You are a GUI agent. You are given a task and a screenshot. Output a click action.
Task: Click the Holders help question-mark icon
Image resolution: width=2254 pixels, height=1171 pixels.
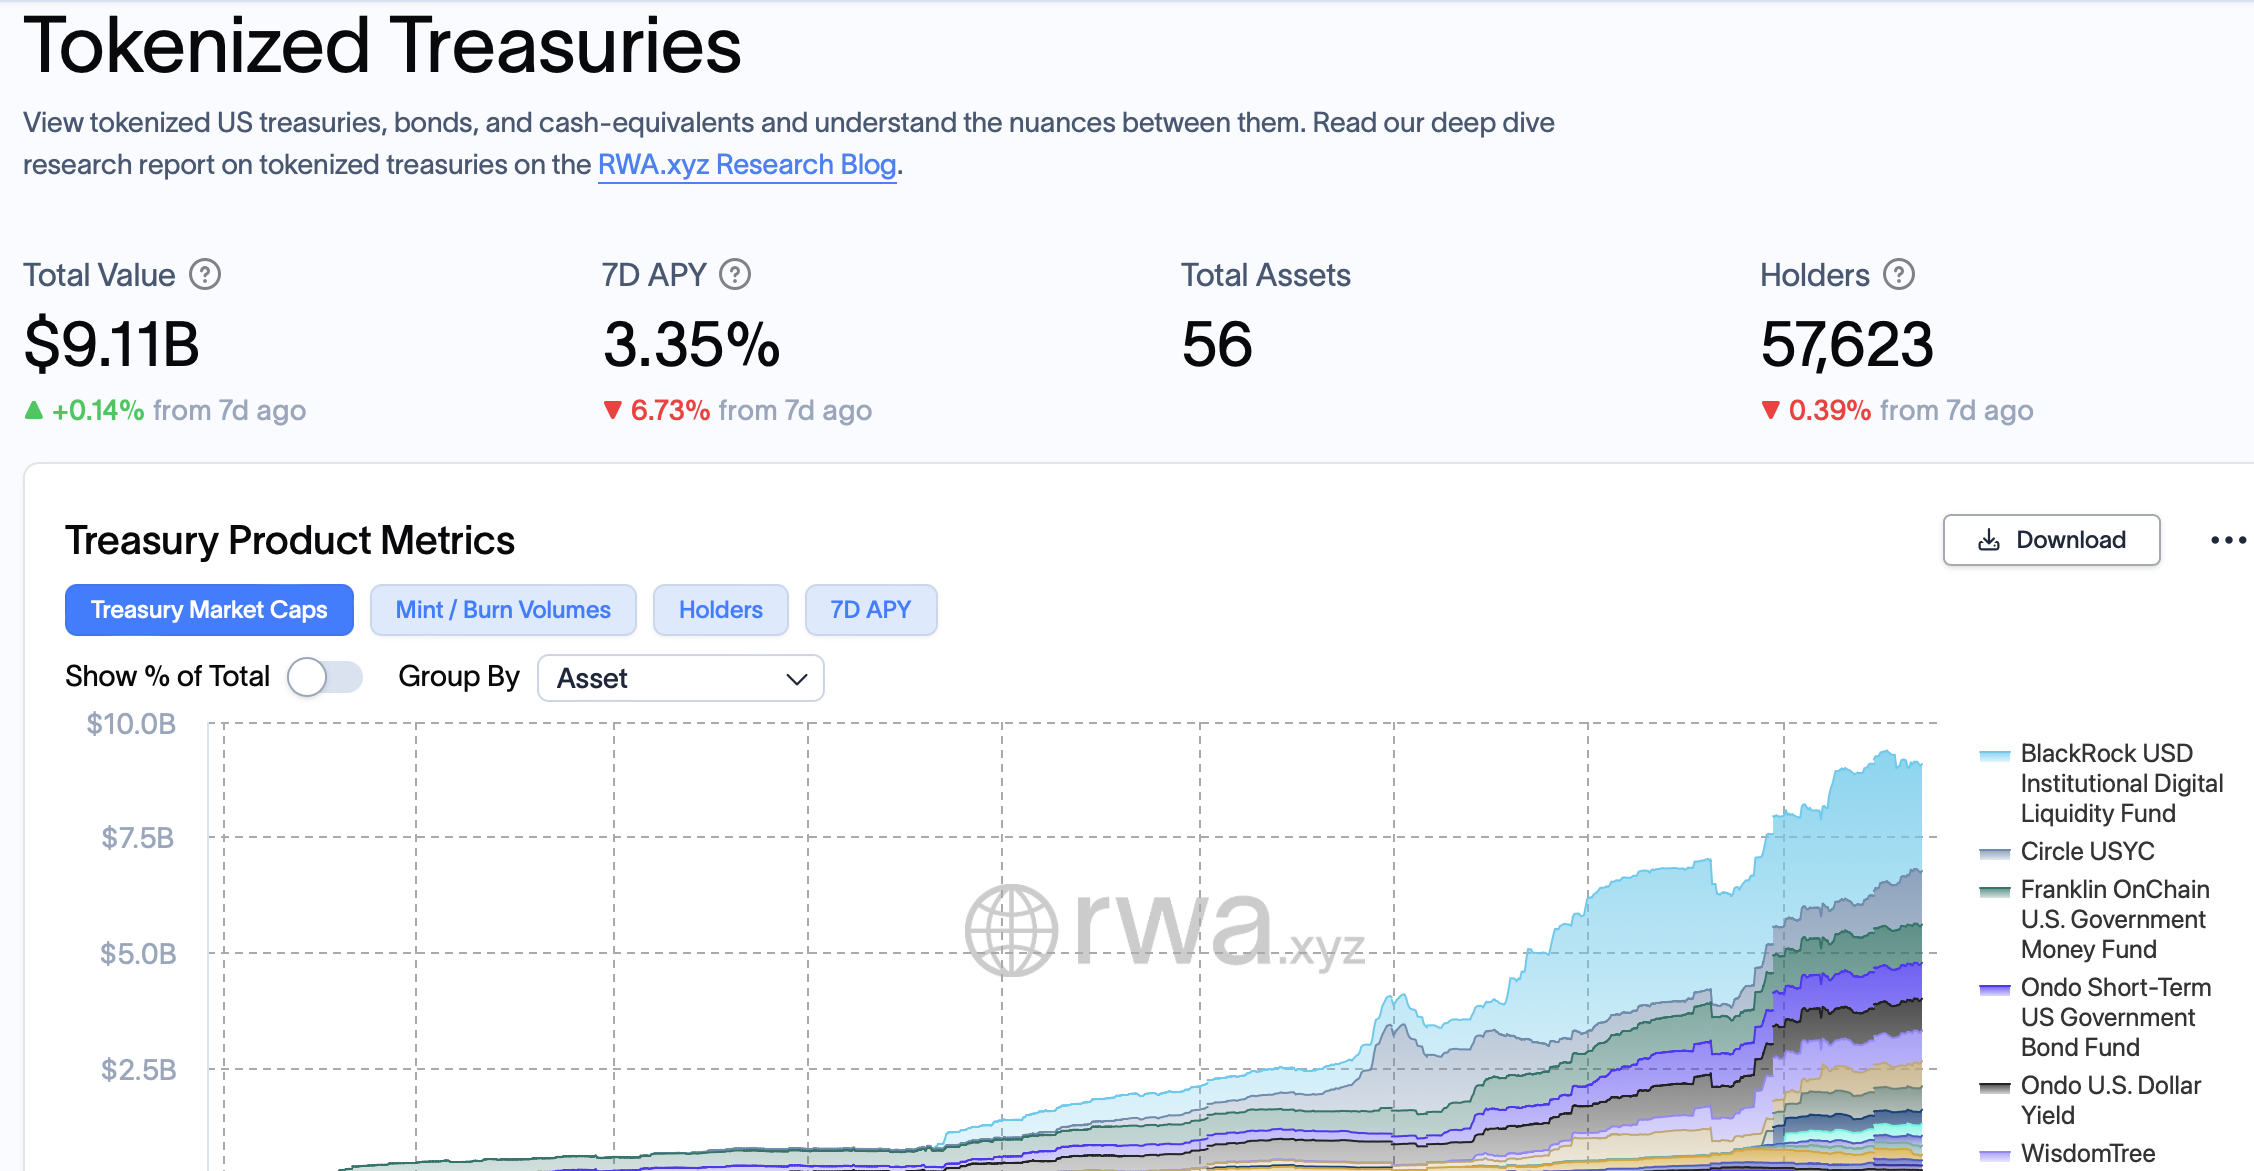point(1898,274)
